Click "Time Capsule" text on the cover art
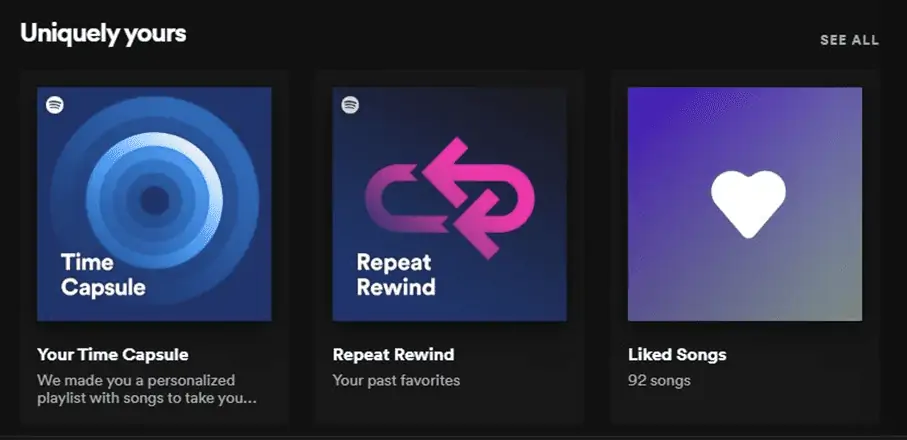 (x=103, y=275)
